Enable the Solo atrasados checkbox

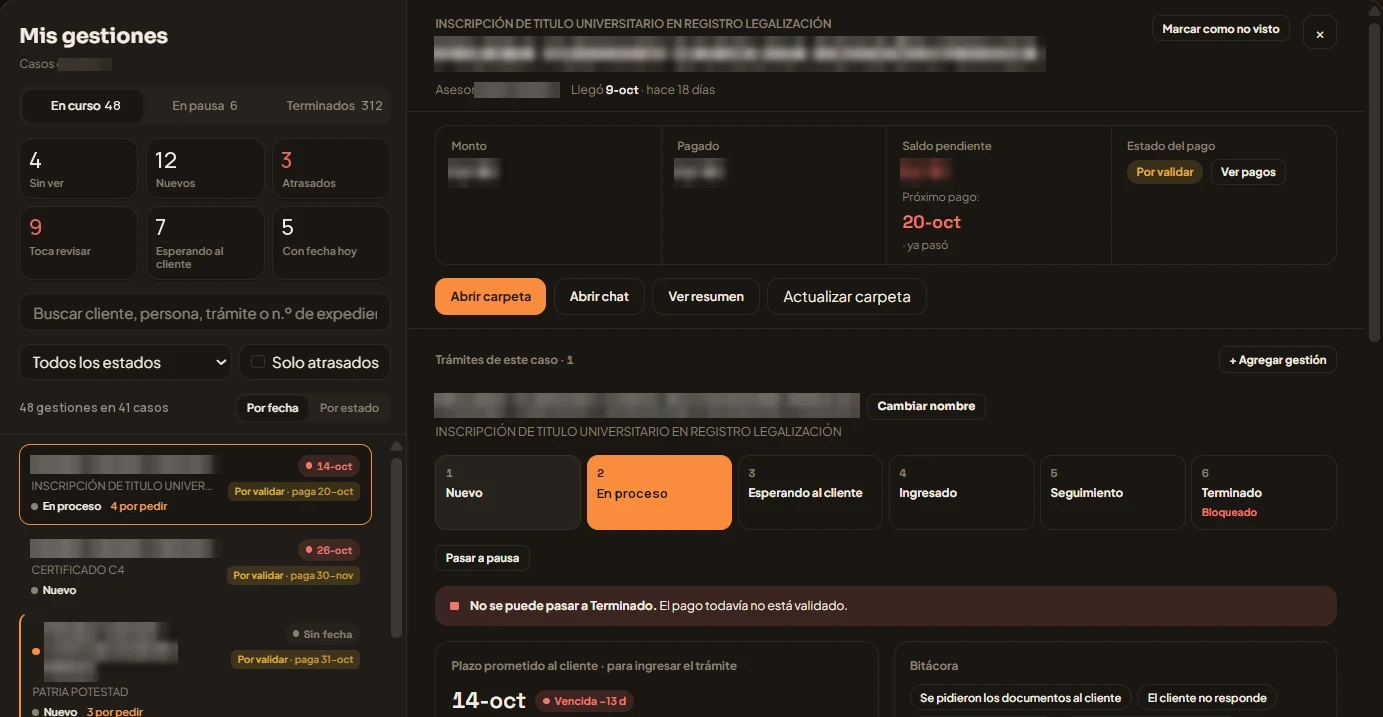click(x=258, y=362)
